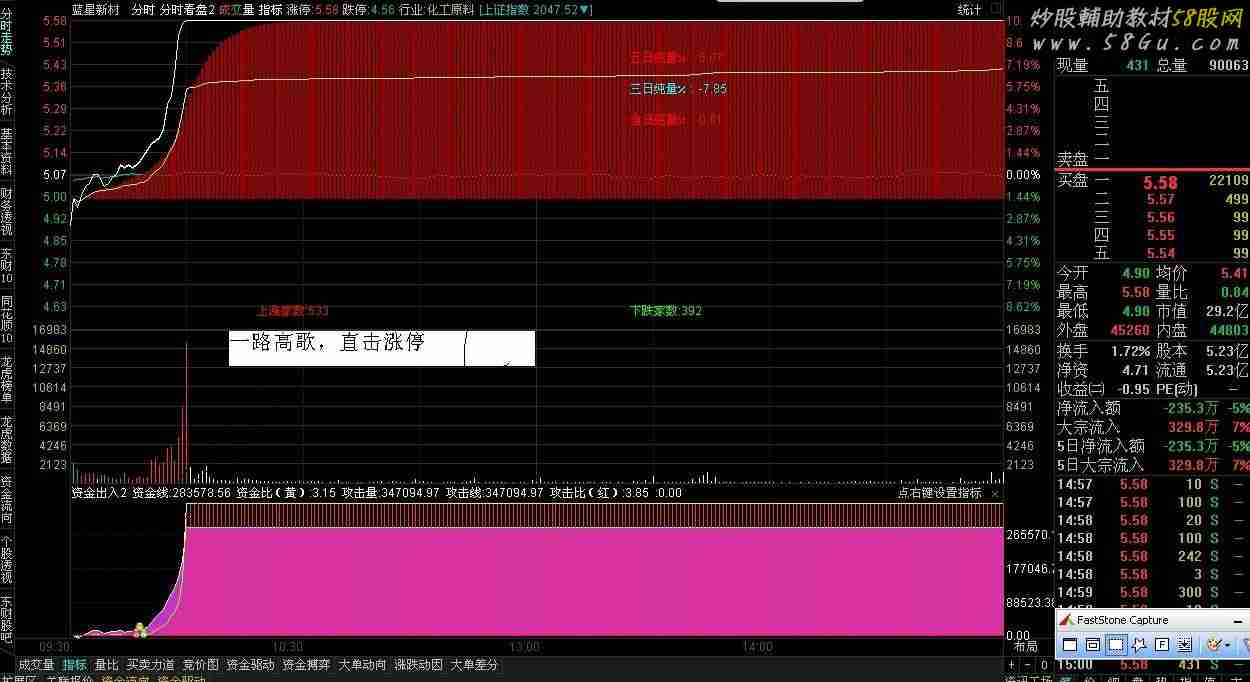Image resolution: width=1250 pixels, height=682 pixels.
Task: Expand 上证指数 dropdown arrow in header
Action: click(586, 9)
